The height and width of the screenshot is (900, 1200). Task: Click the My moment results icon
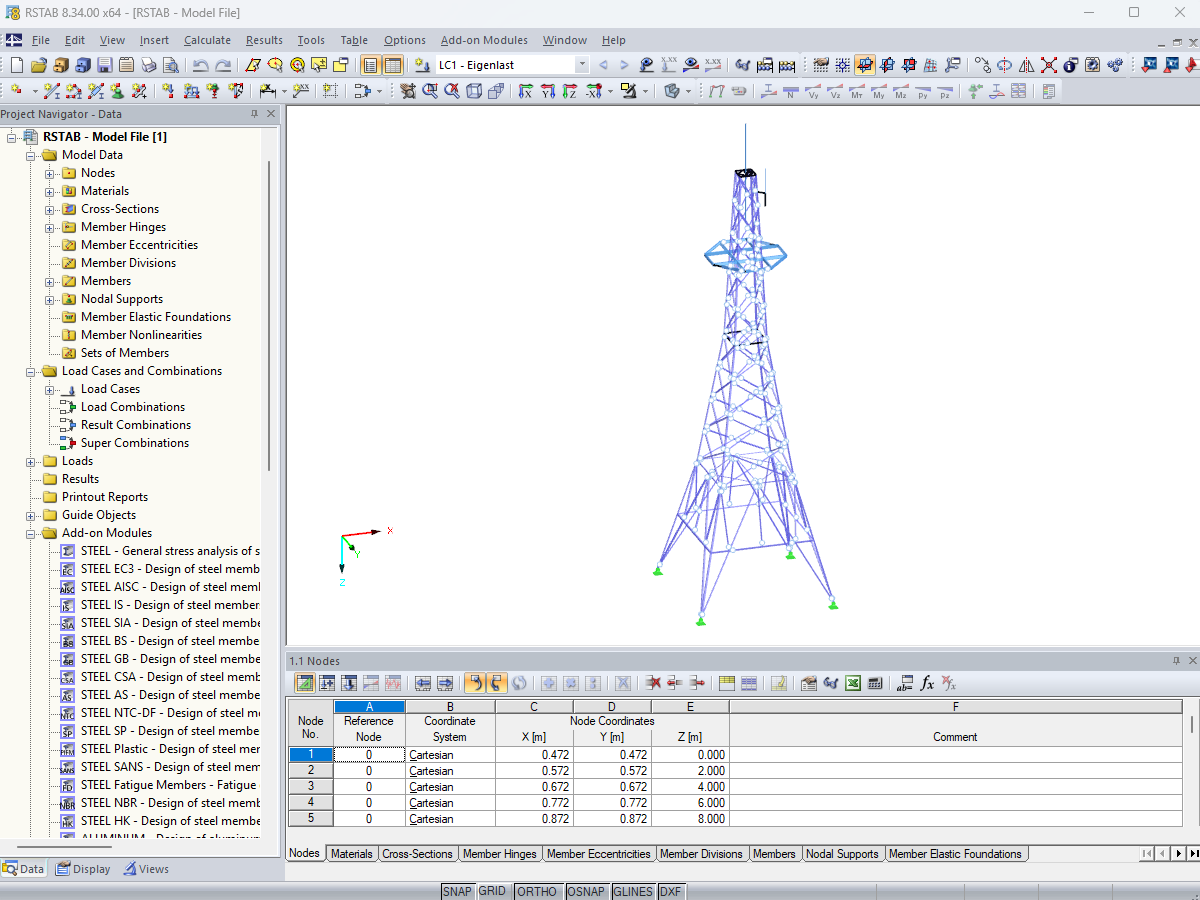[x=878, y=91]
